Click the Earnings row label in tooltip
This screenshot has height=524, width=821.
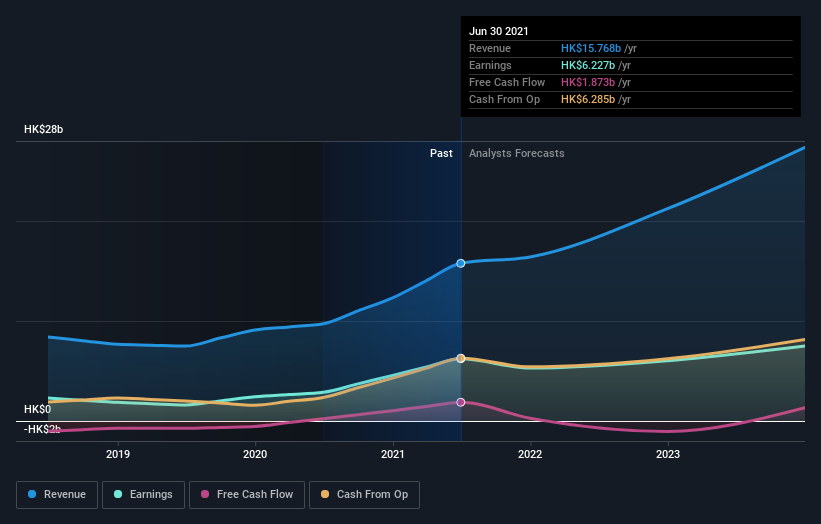click(490, 65)
